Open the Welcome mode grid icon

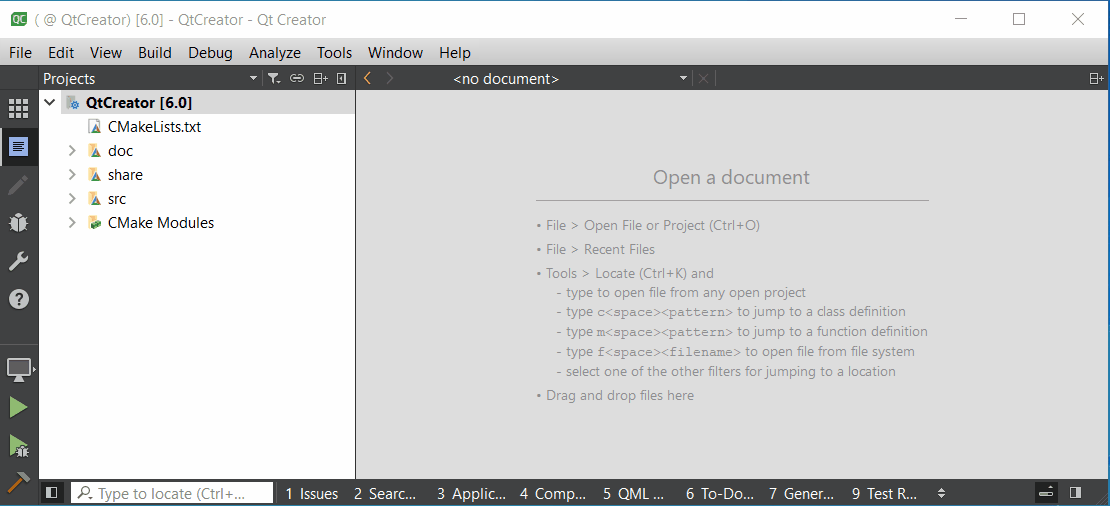click(18, 109)
